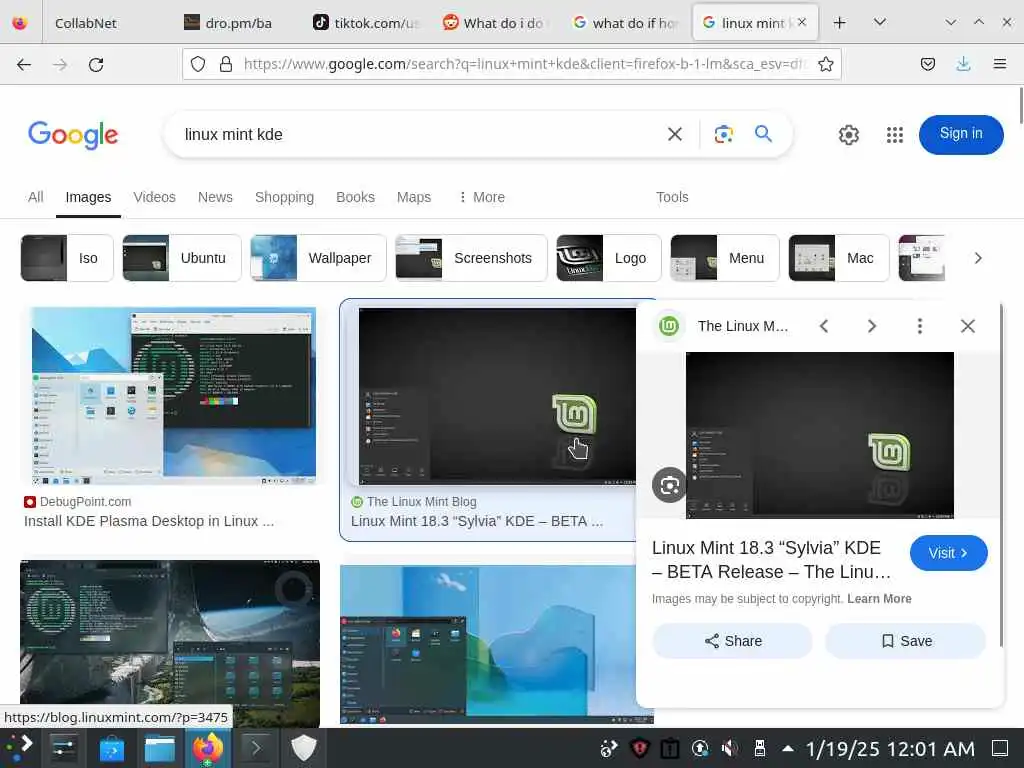Filter images by Mac chip
Viewport: 1024px width, 768px height.
tap(839, 258)
